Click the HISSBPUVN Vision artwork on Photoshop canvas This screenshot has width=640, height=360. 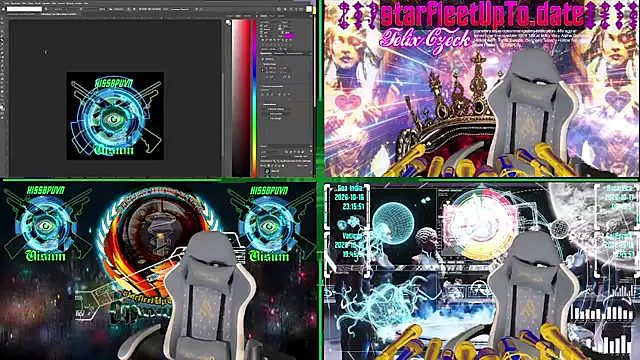coord(115,116)
